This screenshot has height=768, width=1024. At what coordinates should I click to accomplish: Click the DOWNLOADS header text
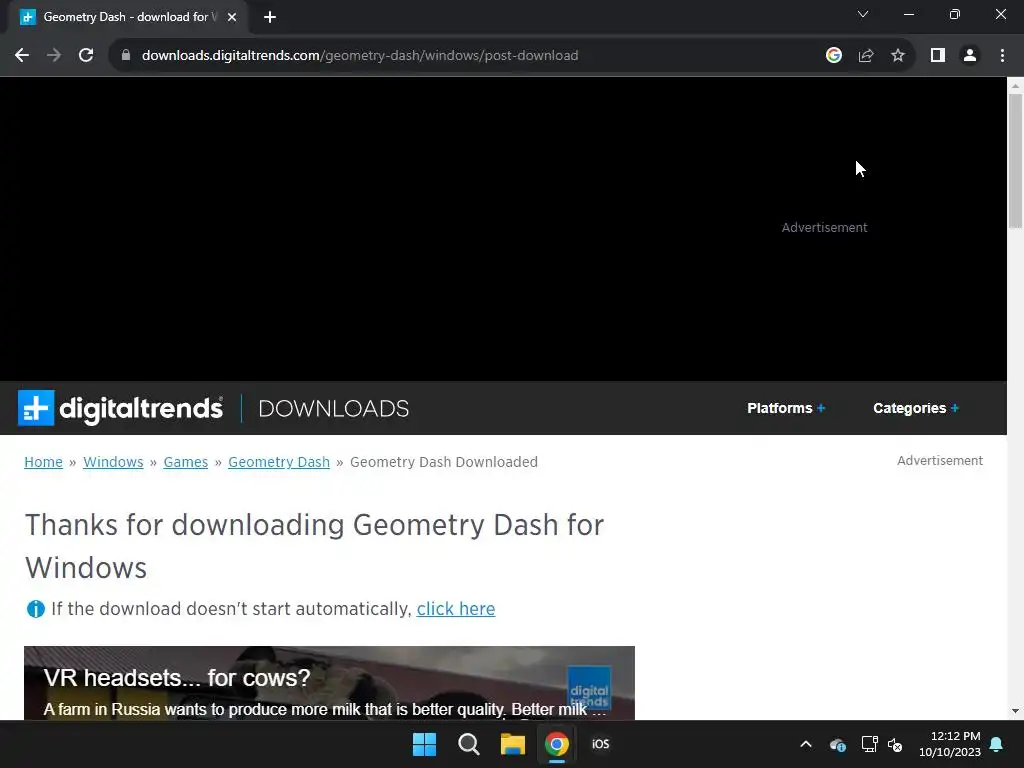(x=334, y=408)
